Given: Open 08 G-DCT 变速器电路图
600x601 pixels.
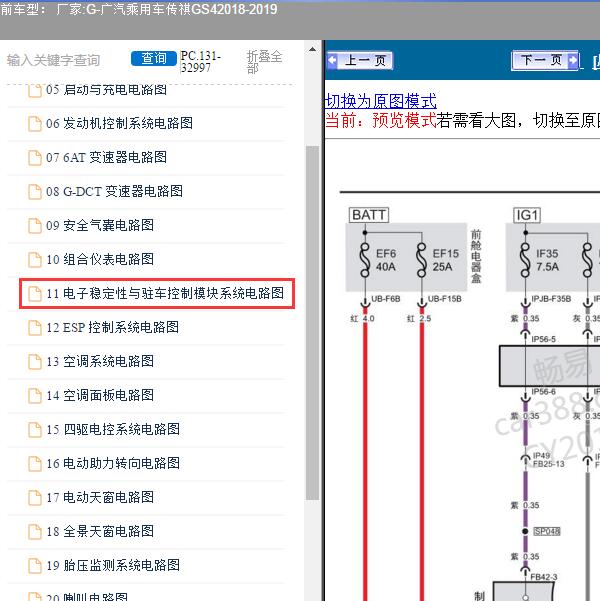Looking at the screenshot, I should 114,191.
